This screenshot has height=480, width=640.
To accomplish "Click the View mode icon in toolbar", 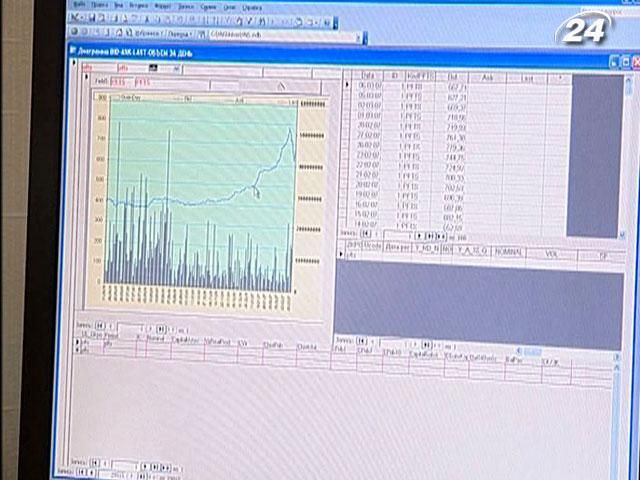I will point(76,18).
